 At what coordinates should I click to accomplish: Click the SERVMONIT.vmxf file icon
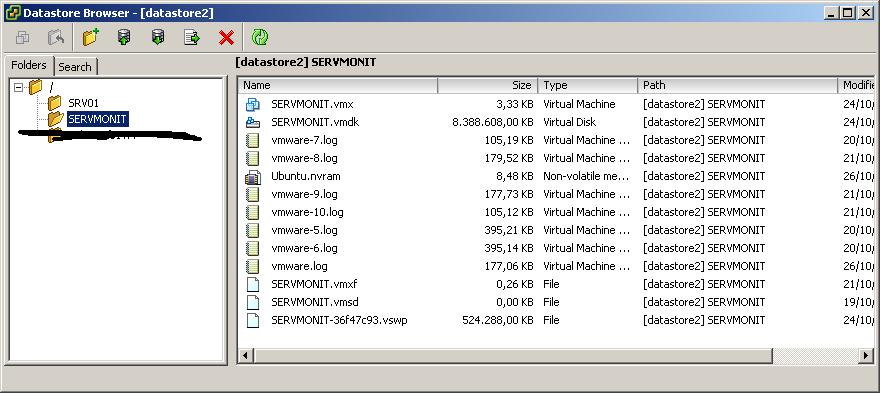[253, 284]
